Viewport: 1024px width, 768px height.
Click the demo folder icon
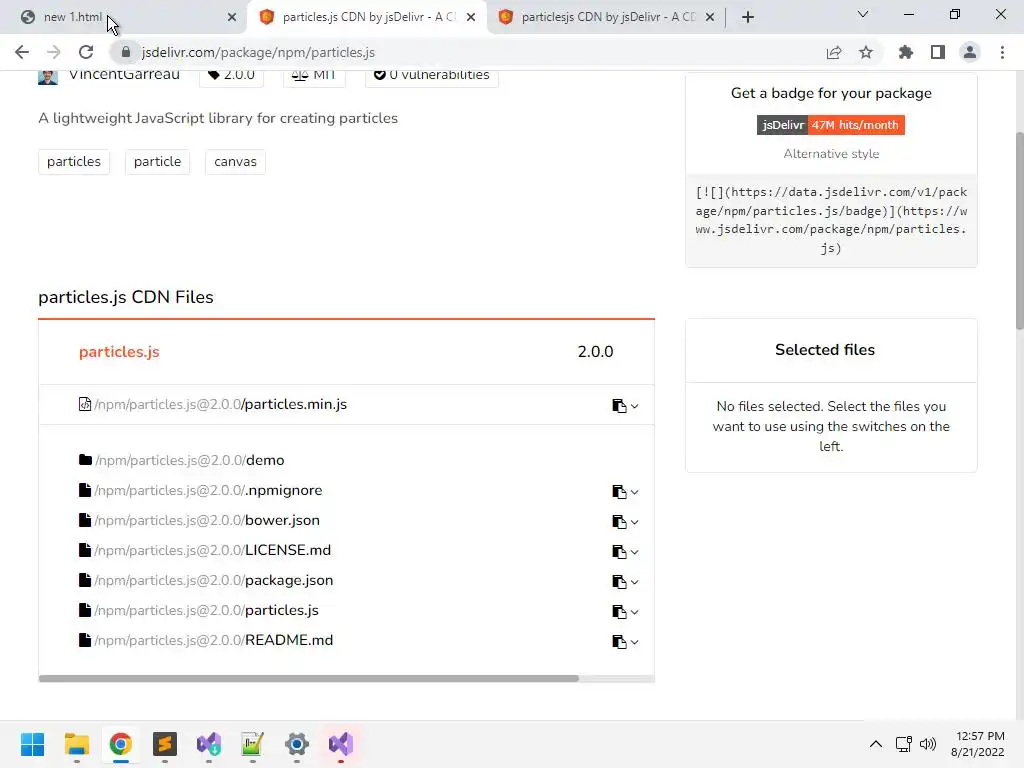pyautogui.click(x=85, y=460)
